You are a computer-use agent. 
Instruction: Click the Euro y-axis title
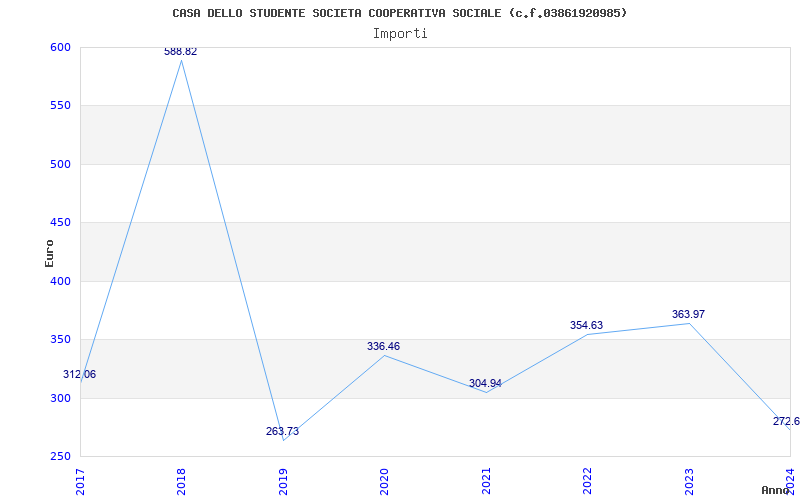pyautogui.click(x=49, y=253)
